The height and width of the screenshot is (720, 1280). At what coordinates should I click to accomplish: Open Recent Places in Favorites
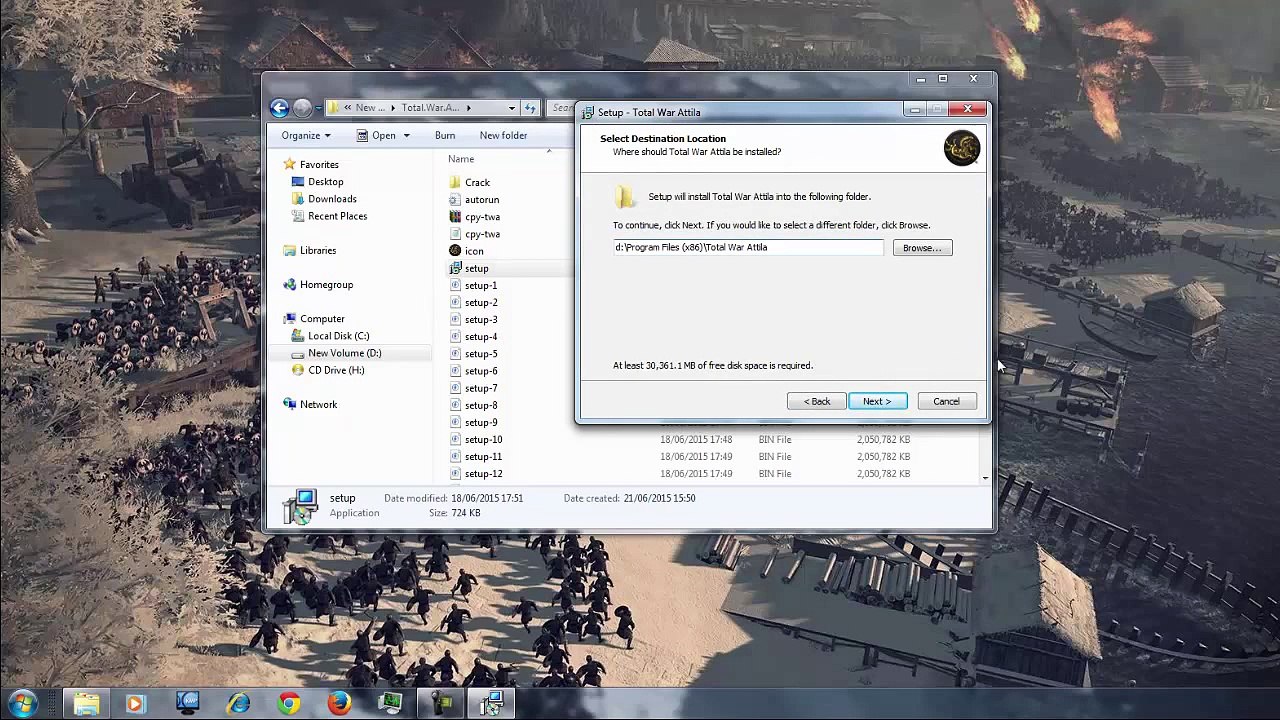point(329,216)
